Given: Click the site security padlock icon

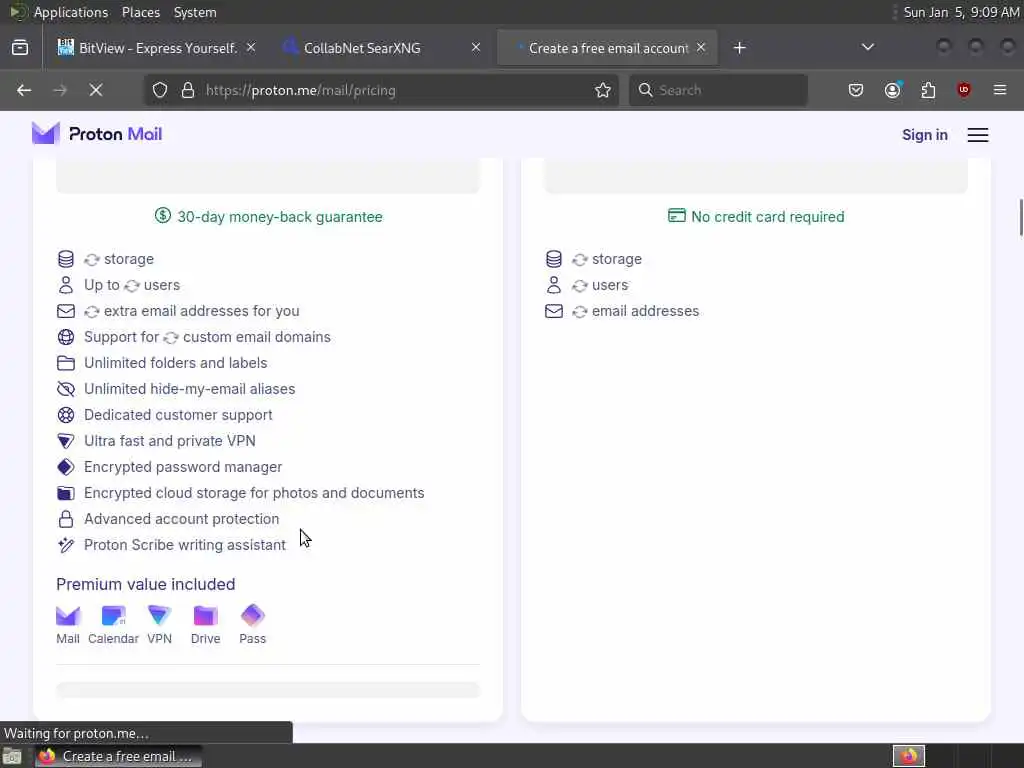Looking at the screenshot, I should pyautogui.click(x=188, y=90).
